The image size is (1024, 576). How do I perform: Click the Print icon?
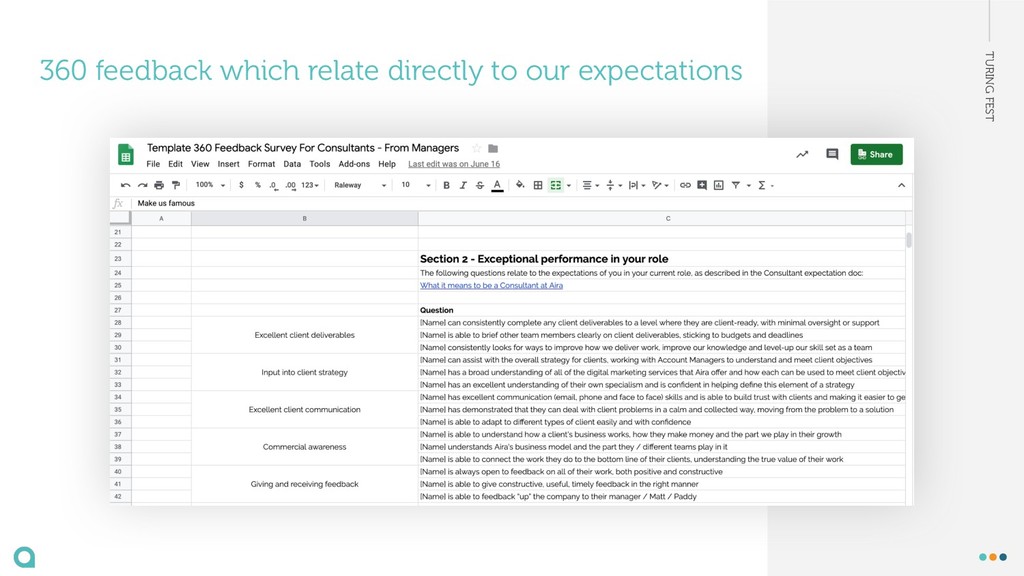click(159, 185)
